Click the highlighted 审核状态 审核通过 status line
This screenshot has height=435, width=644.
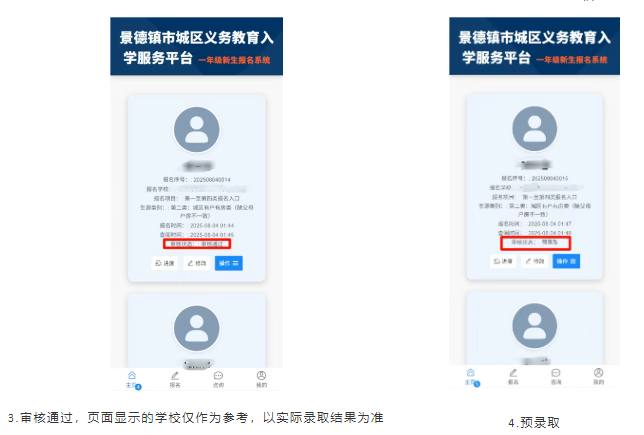point(197,244)
